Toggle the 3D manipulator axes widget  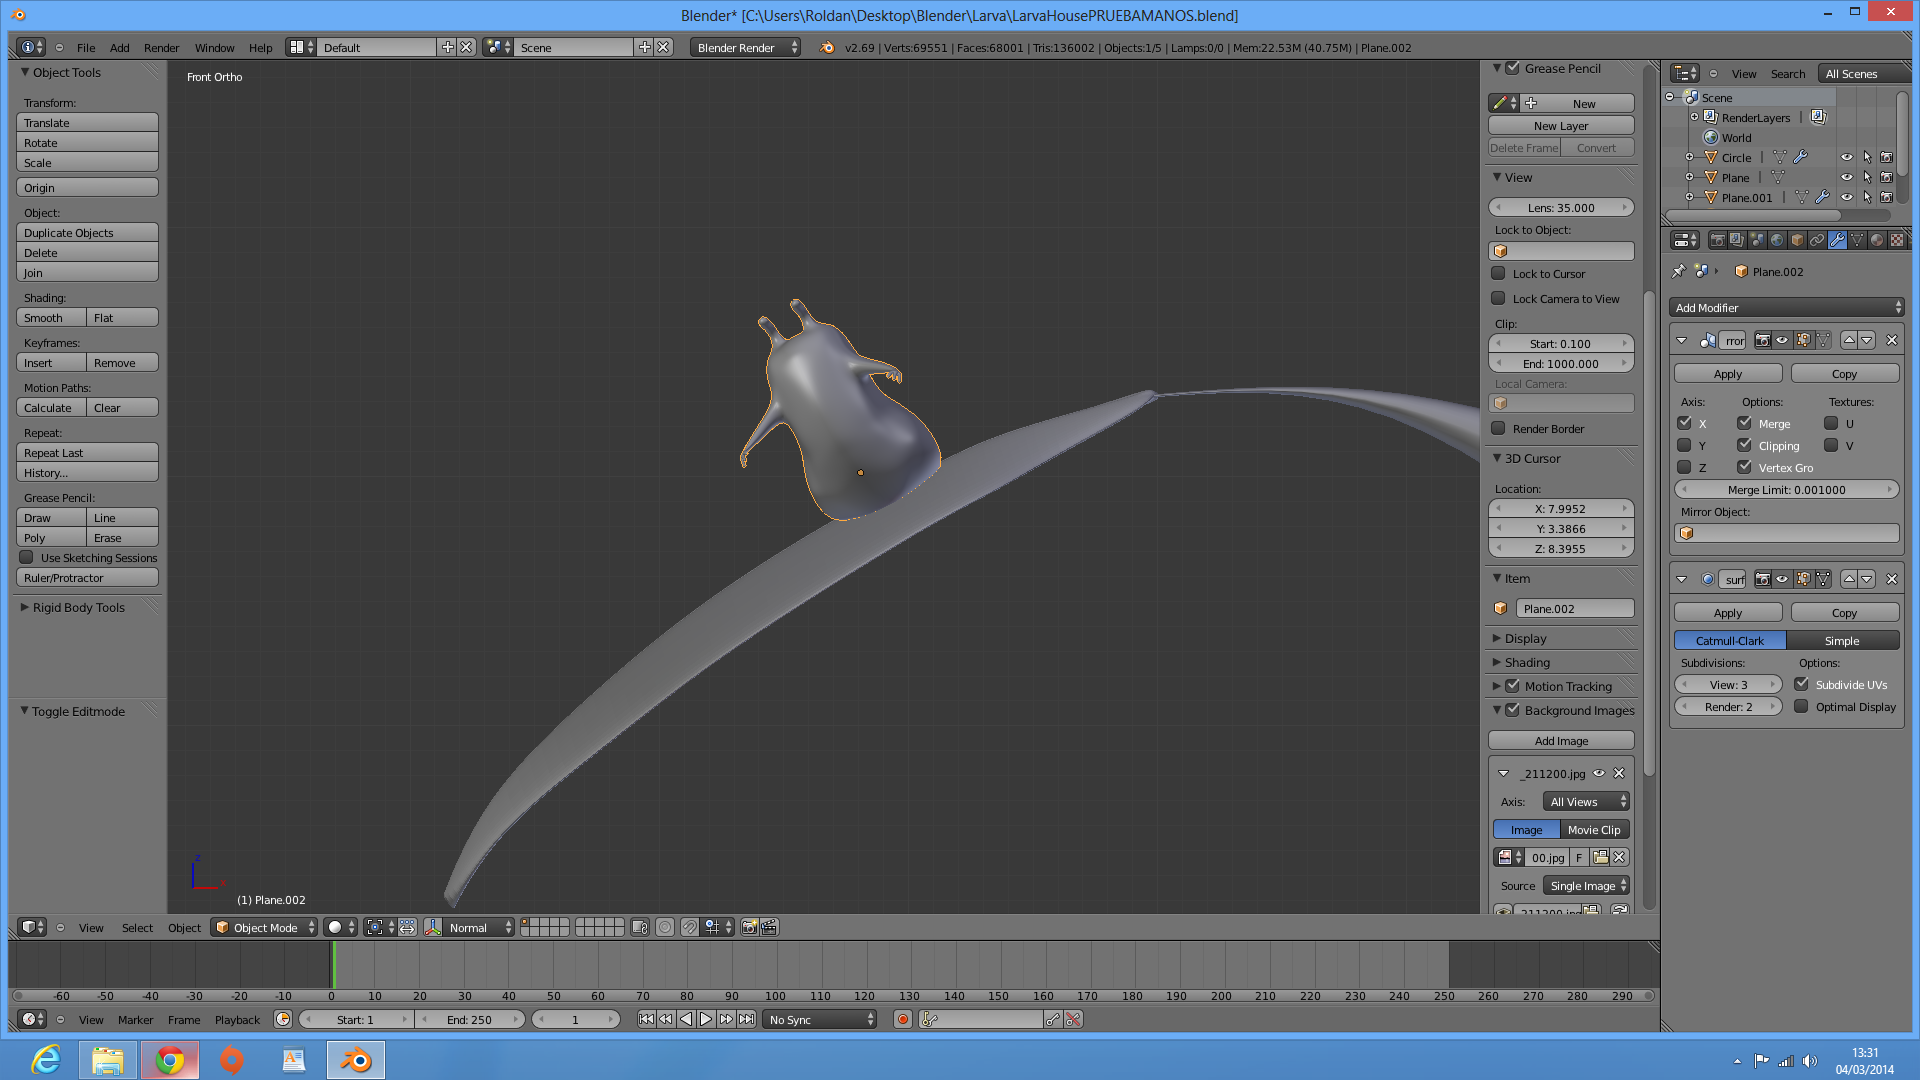[433, 927]
